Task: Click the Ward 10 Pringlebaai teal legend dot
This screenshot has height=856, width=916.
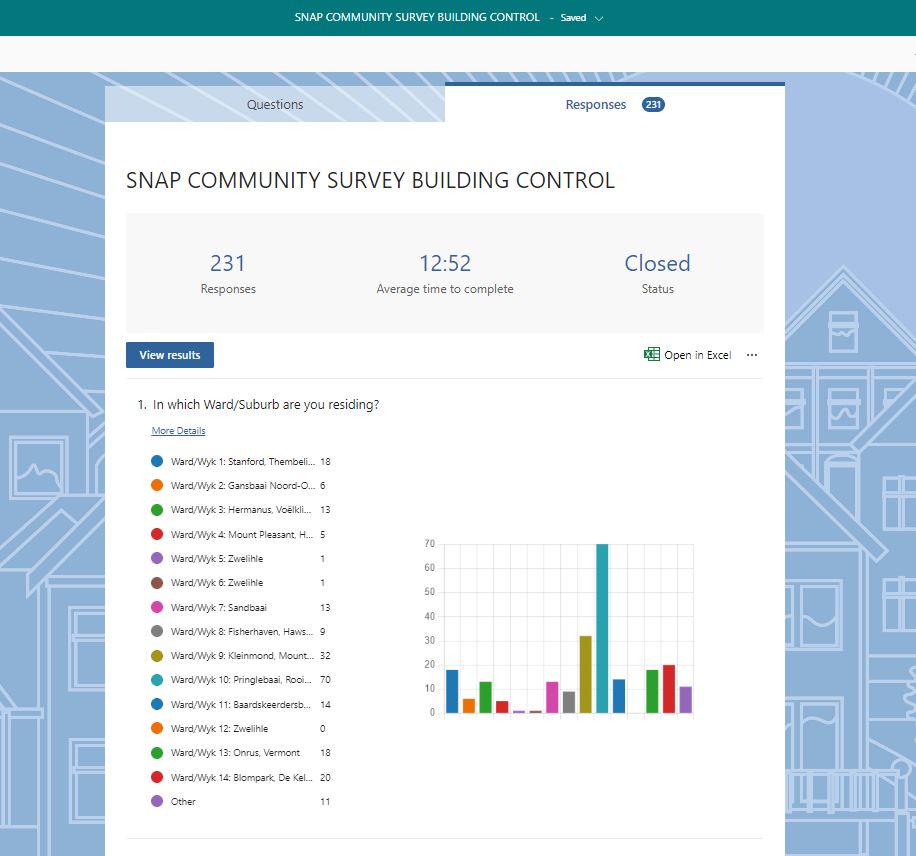Action: (x=157, y=680)
